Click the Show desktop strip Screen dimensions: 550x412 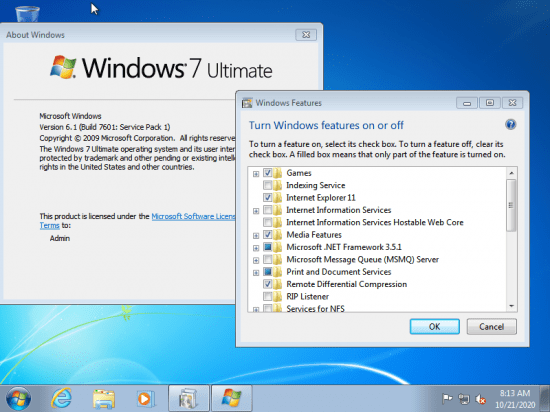pyautogui.click(x=545, y=399)
